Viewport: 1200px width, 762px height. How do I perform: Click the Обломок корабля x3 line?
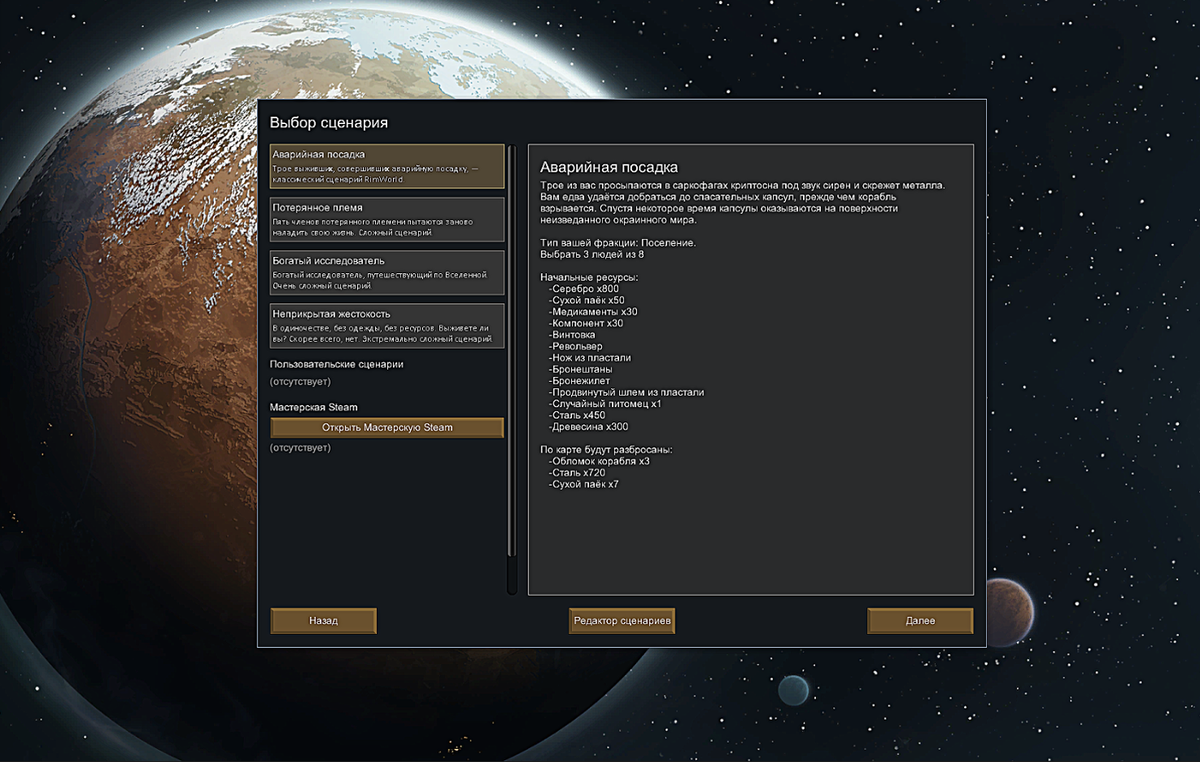click(x=599, y=461)
